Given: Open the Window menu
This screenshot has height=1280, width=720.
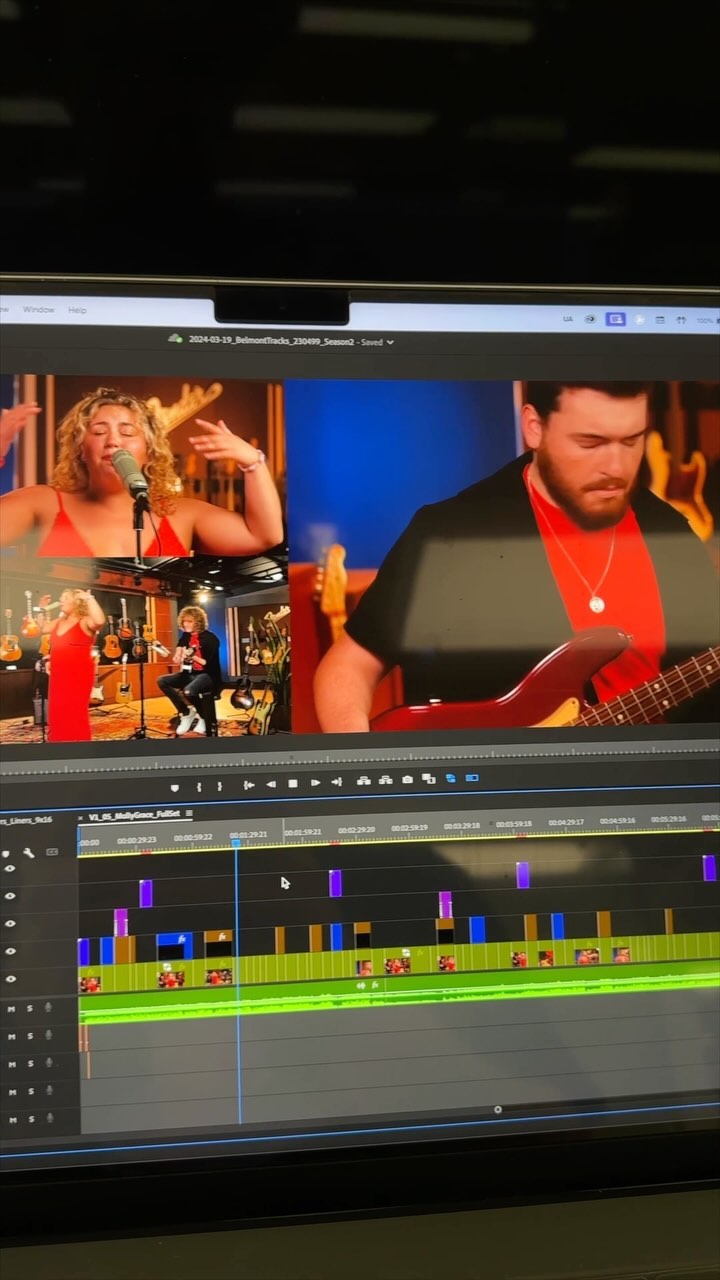Looking at the screenshot, I should [39, 310].
